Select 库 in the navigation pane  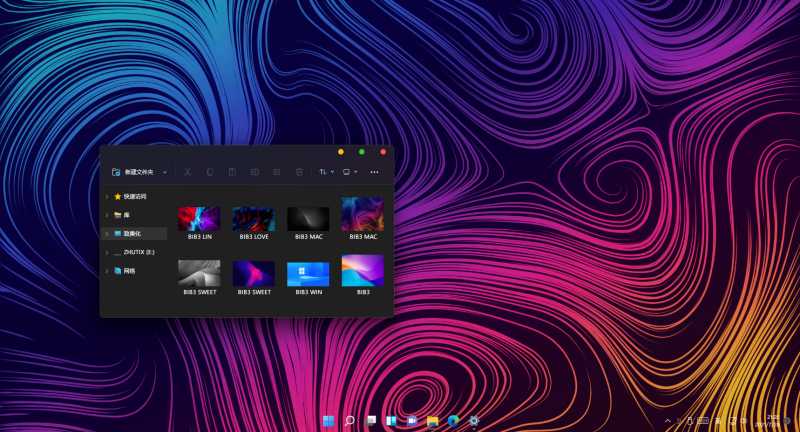coord(126,215)
